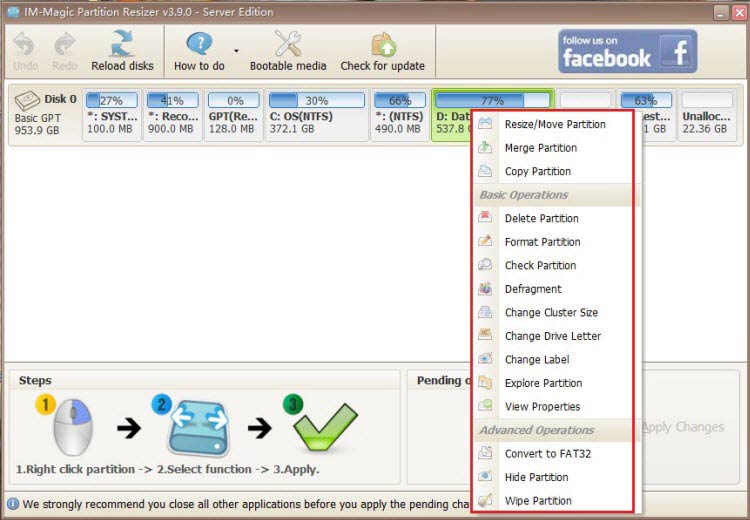
Task: Select the Disk 0 drive icon
Action: pos(27,100)
